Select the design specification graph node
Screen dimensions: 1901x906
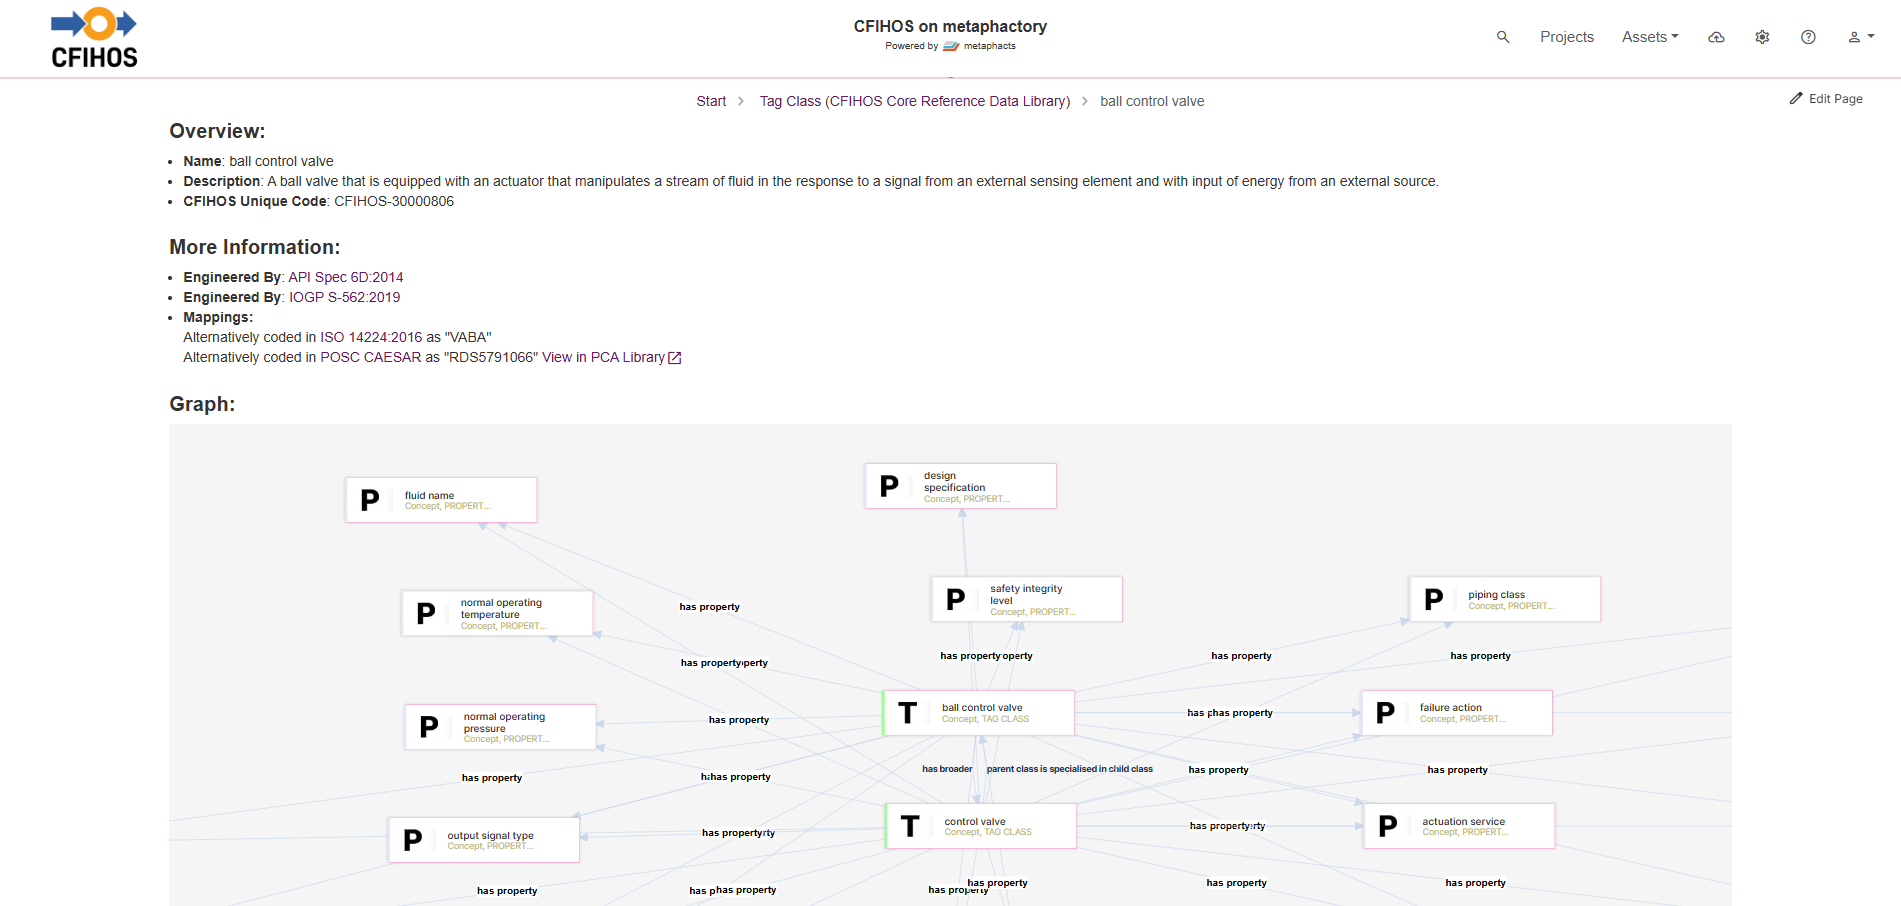[x=960, y=486]
